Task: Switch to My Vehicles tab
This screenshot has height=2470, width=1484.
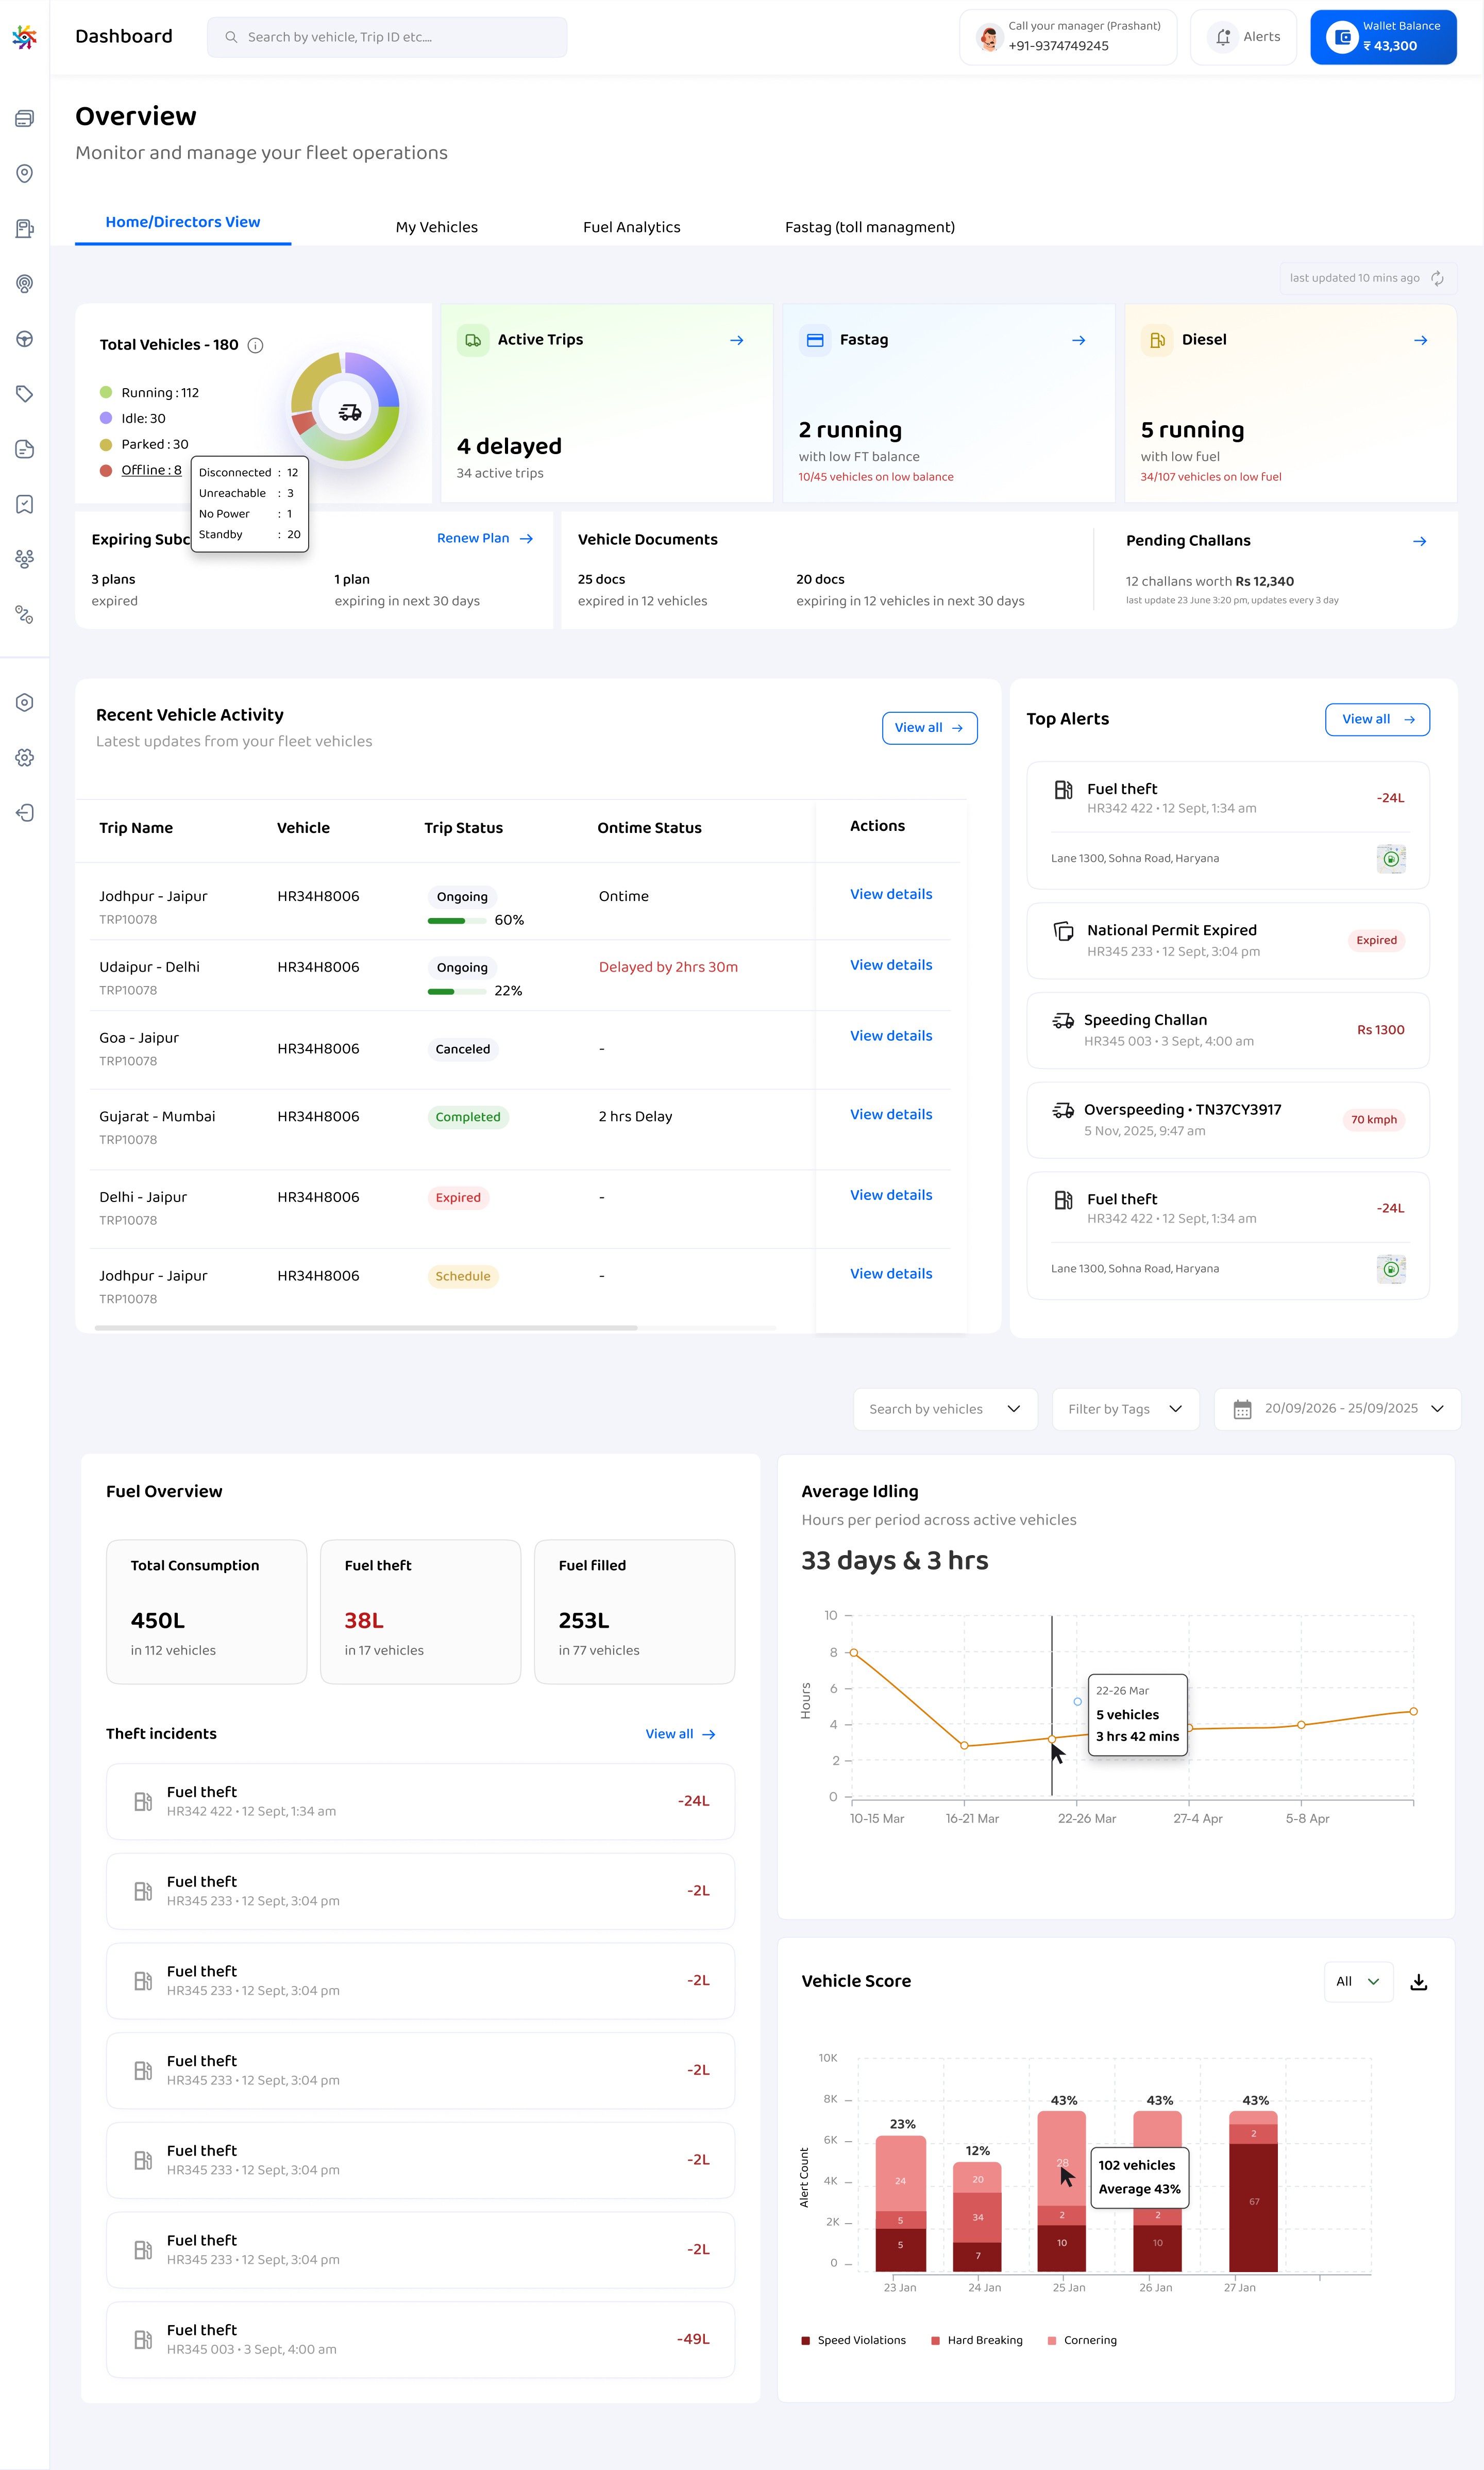Action: coord(437,227)
